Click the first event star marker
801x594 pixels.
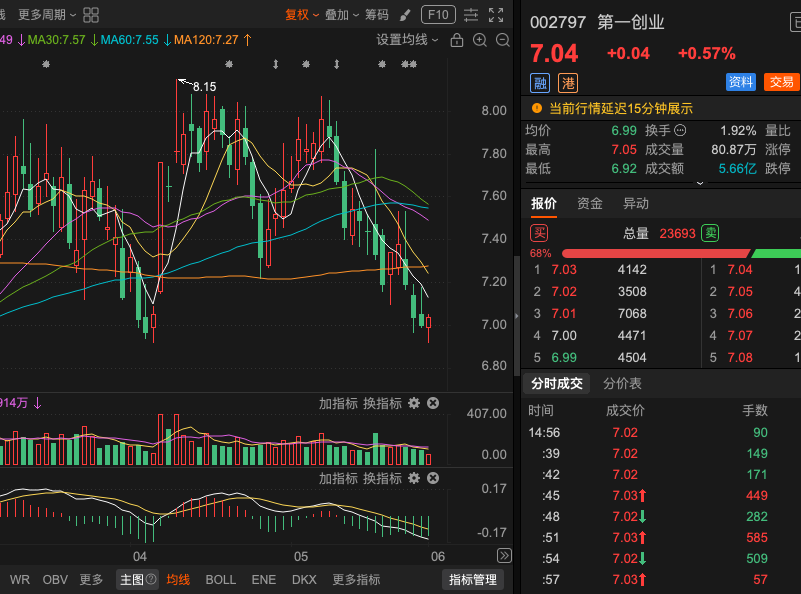click(46, 64)
